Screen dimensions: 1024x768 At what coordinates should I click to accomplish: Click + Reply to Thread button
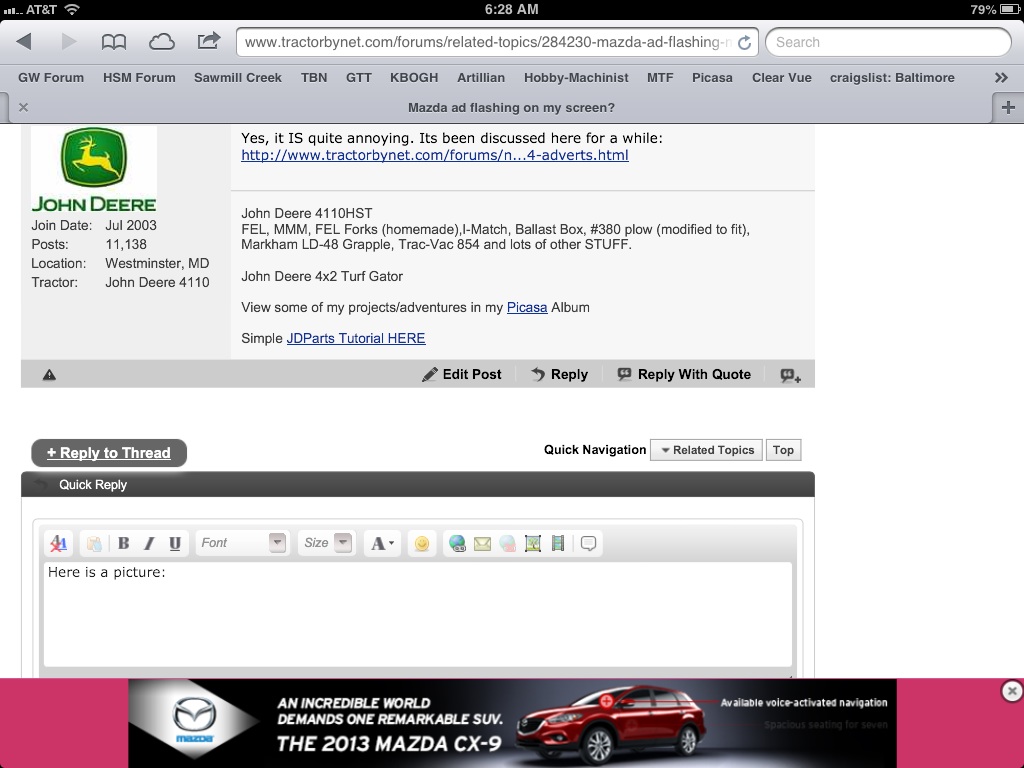(x=109, y=453)
